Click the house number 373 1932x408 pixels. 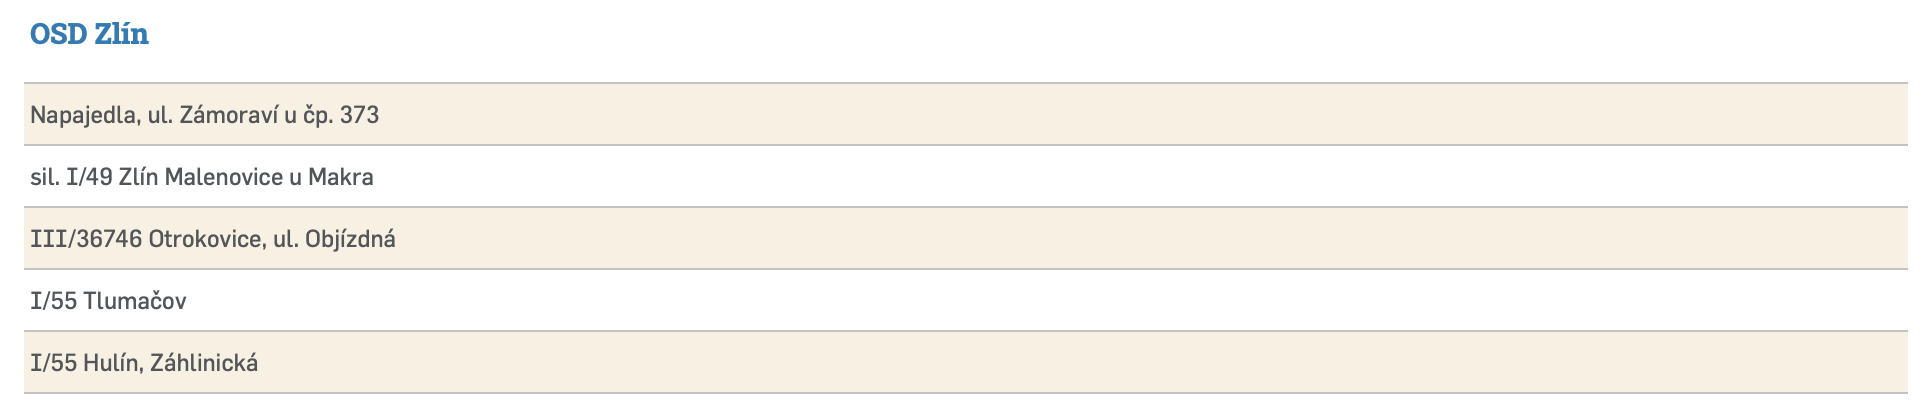[x=359, y=115]
